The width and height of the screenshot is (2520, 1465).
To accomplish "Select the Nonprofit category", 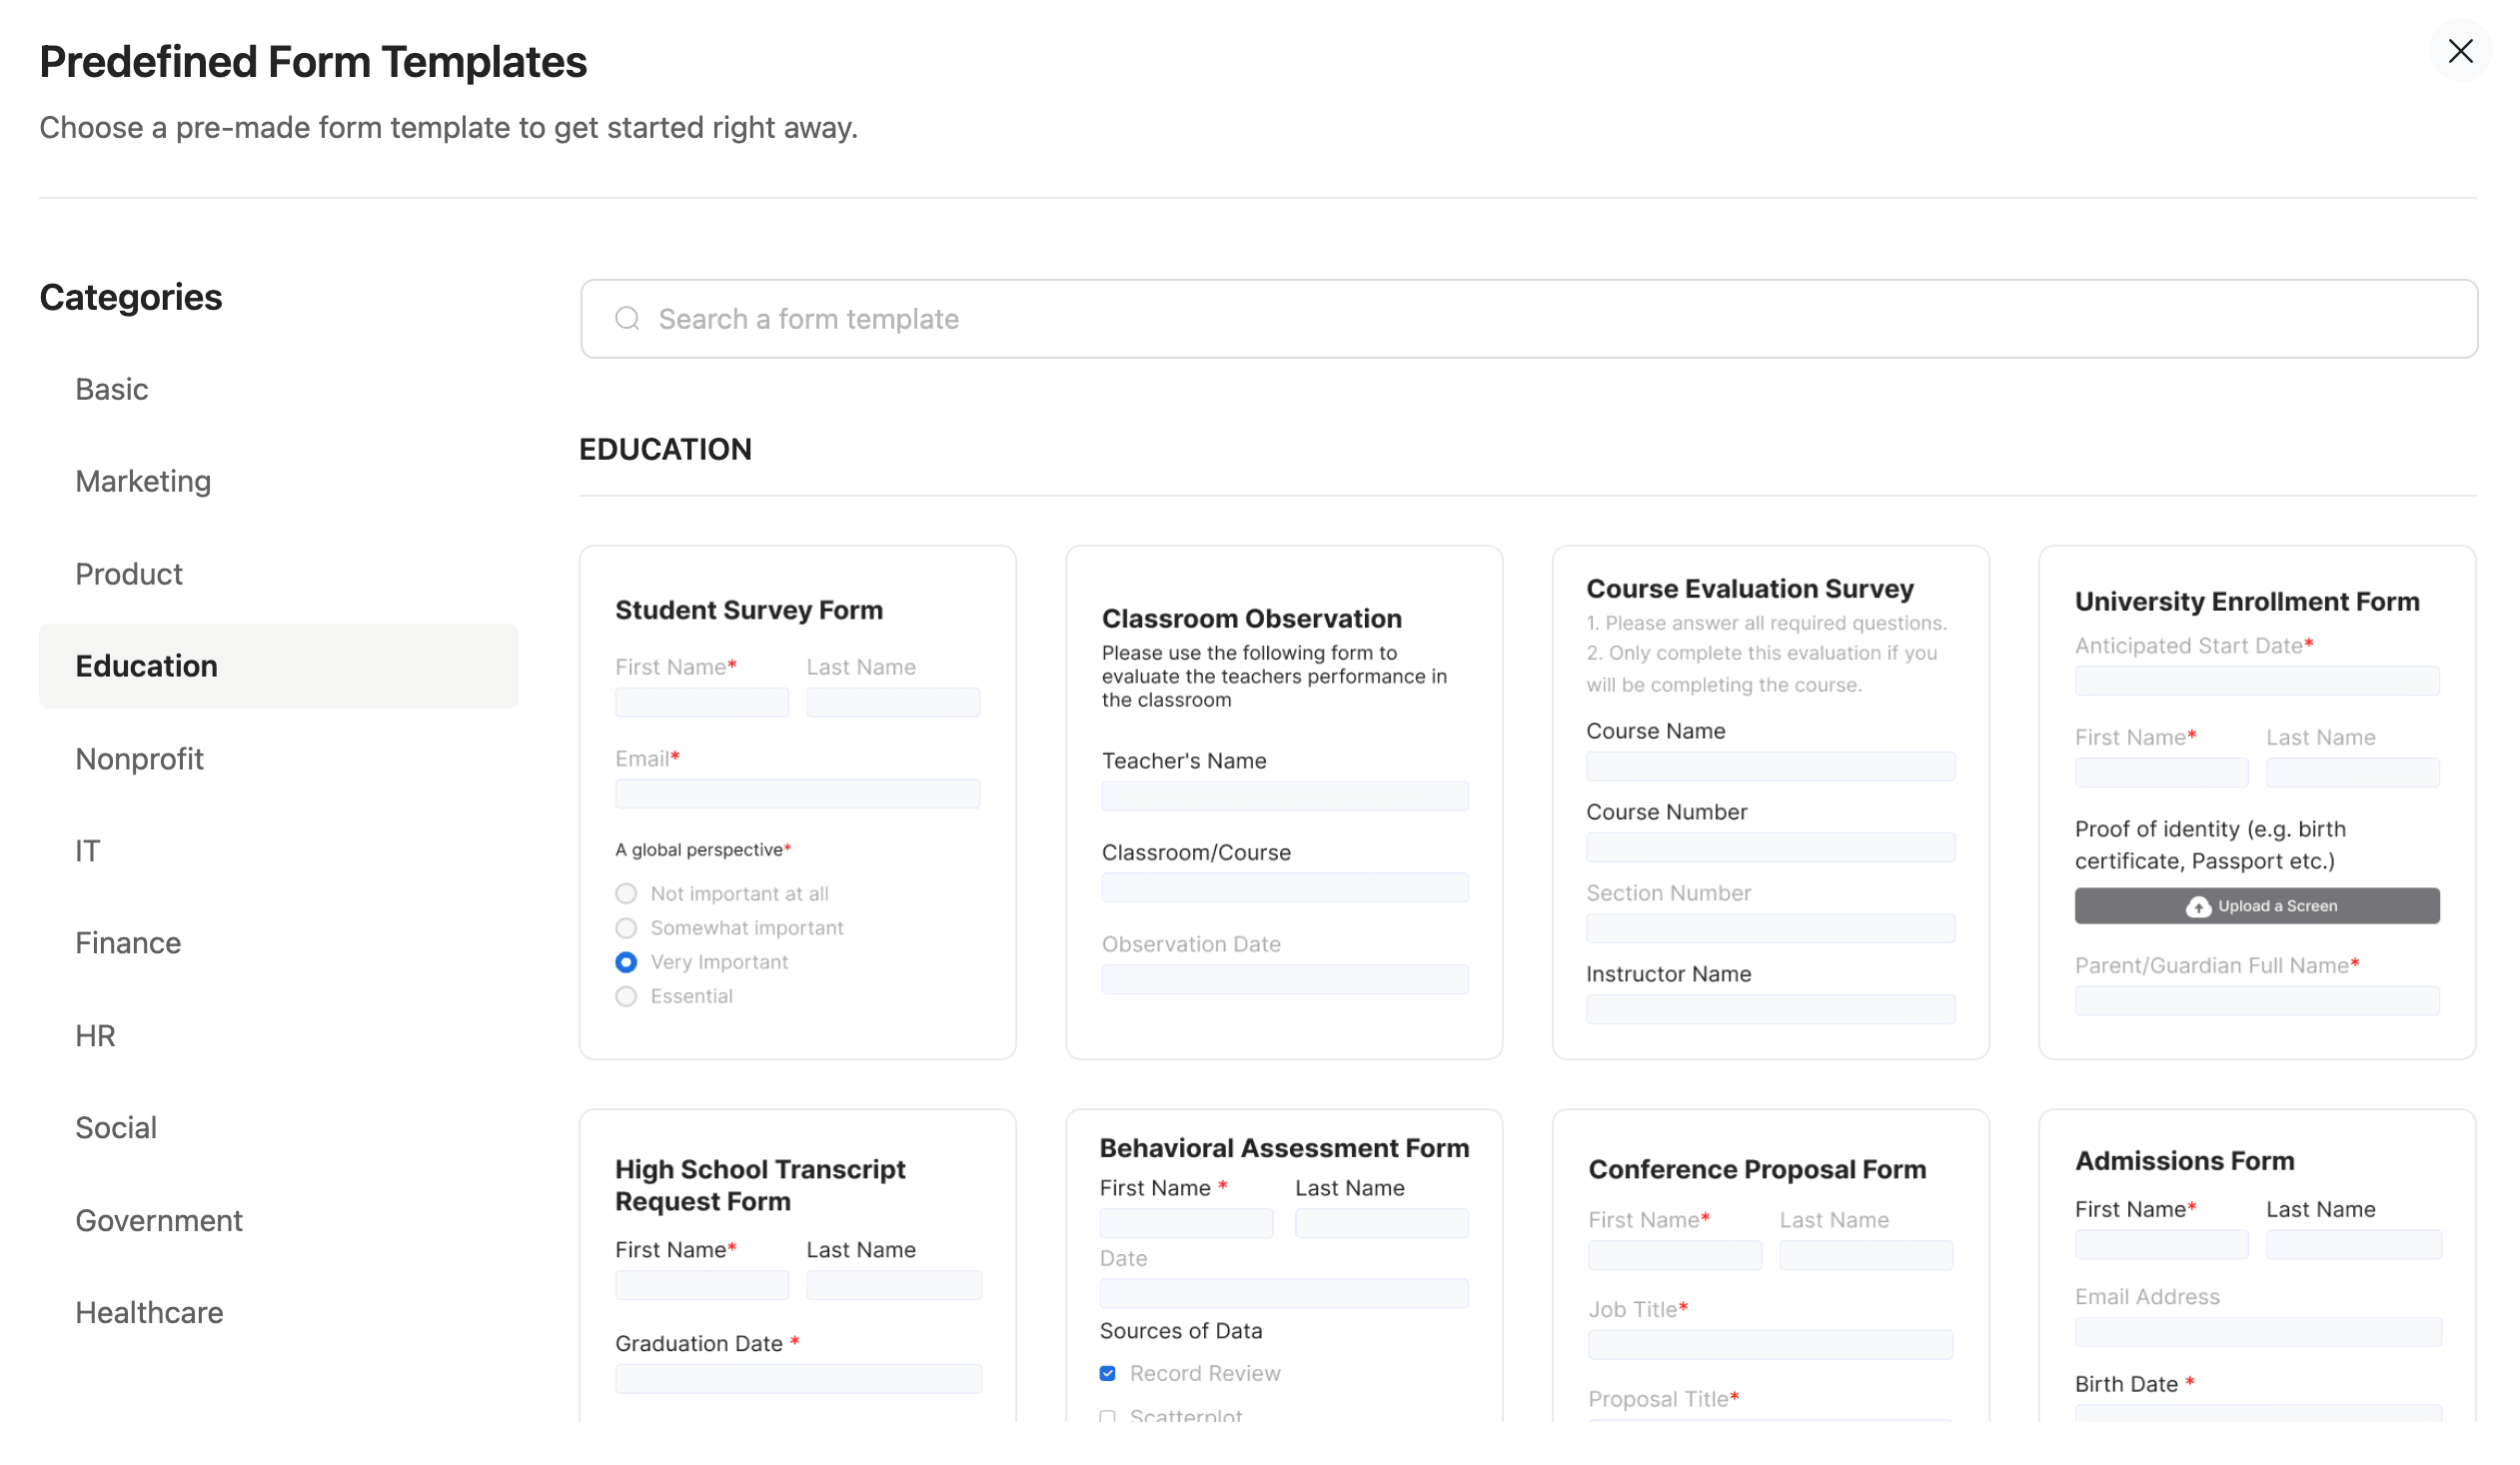I will 140,758.
